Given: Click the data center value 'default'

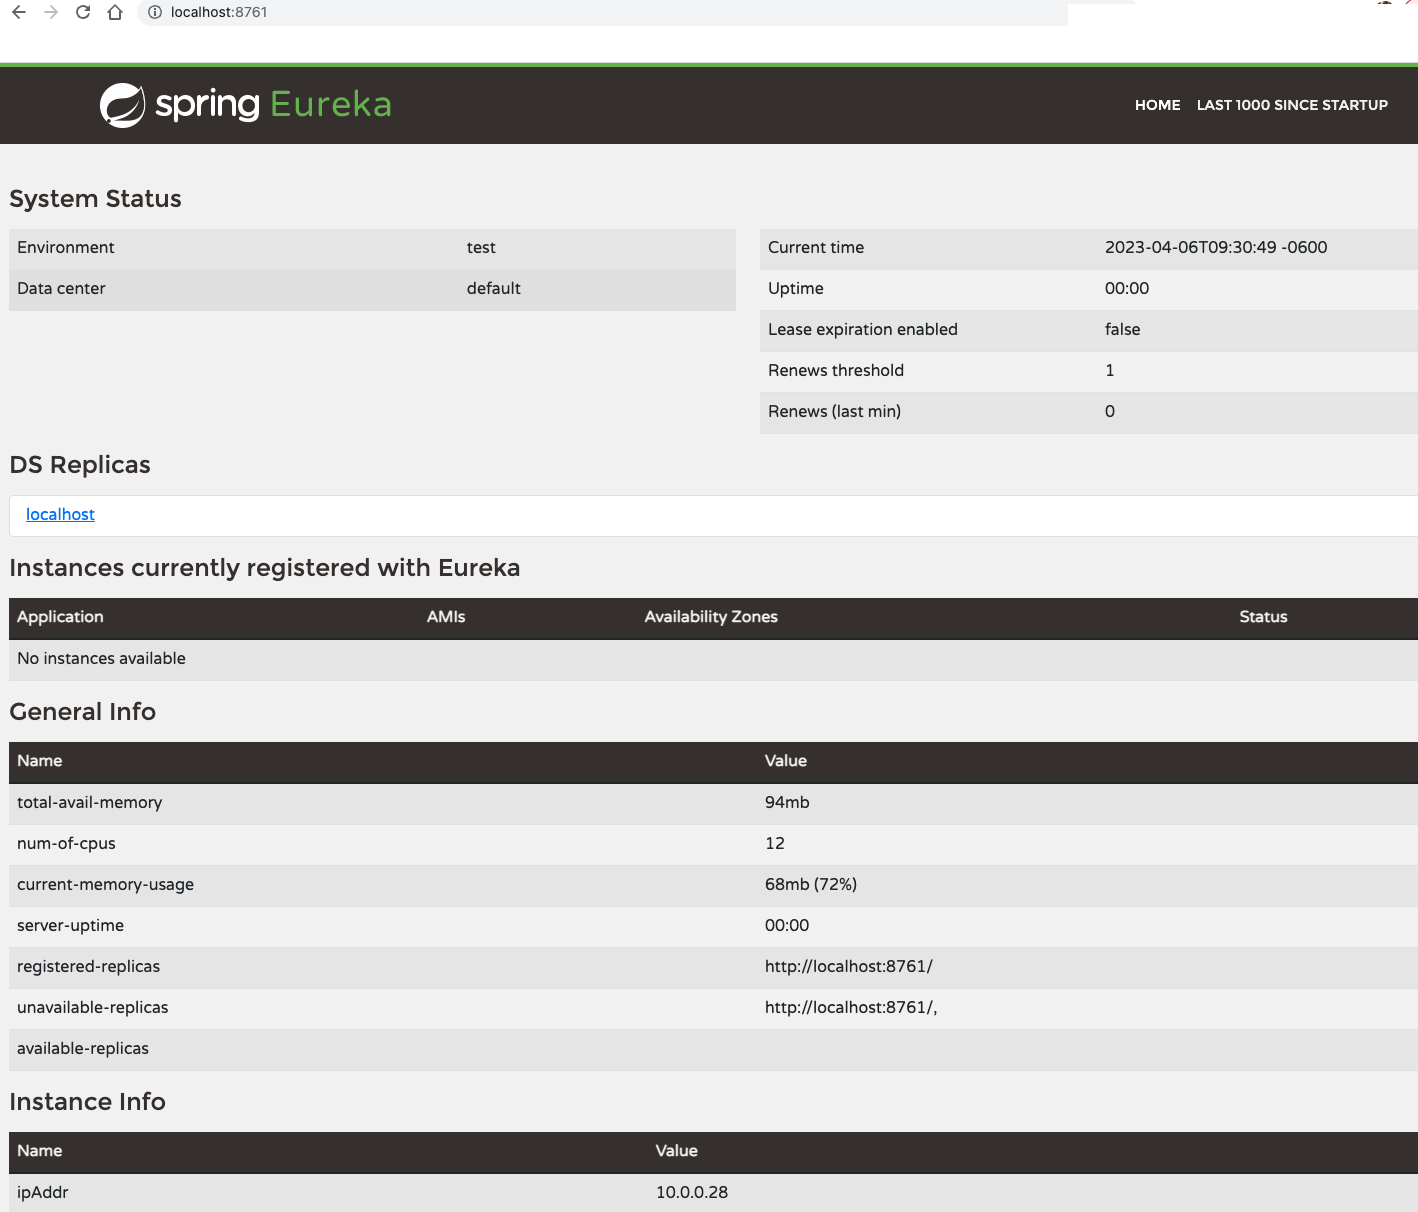Looking at the screenshot, I should [x=493, y=289].
